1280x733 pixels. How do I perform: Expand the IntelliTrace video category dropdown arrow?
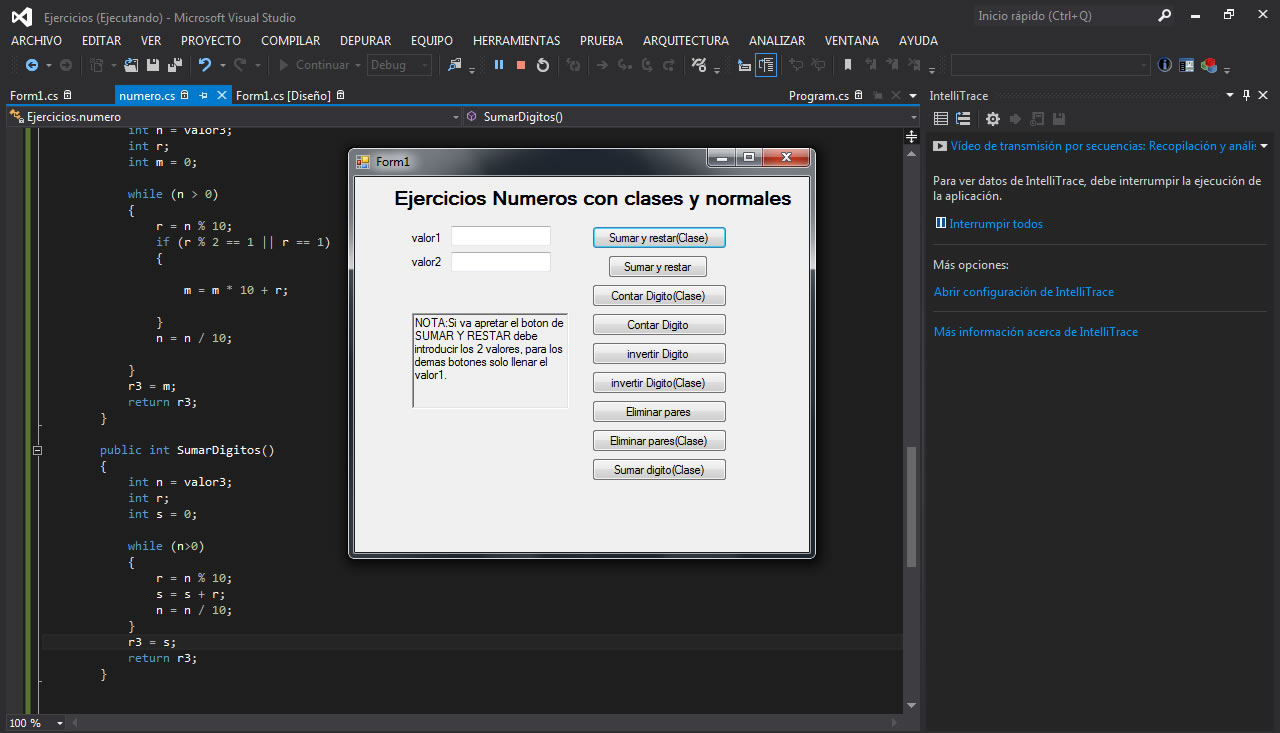point(1263,146)
